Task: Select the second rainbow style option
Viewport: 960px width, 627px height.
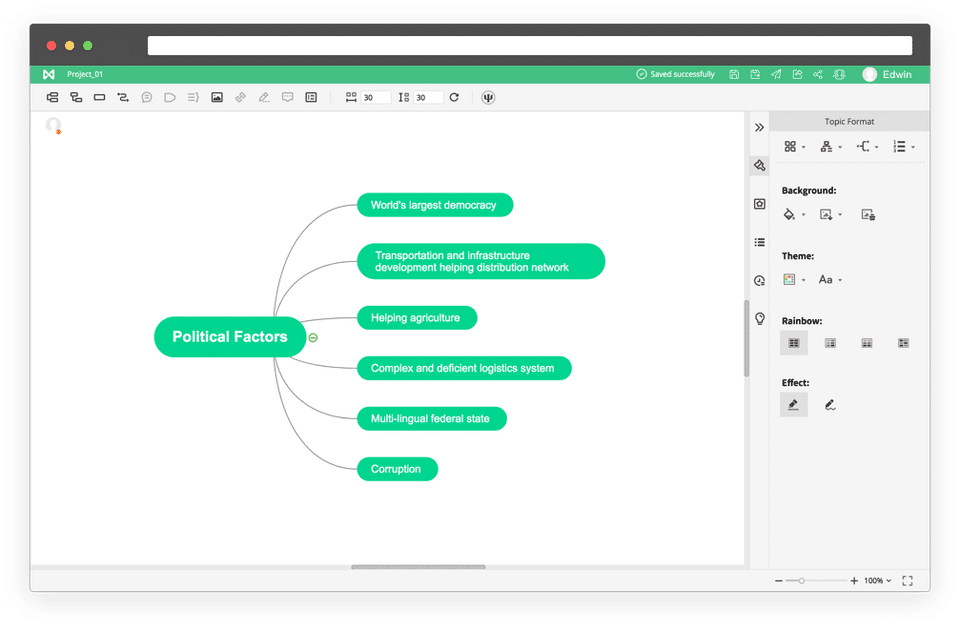Action: [x=830, y=343]
